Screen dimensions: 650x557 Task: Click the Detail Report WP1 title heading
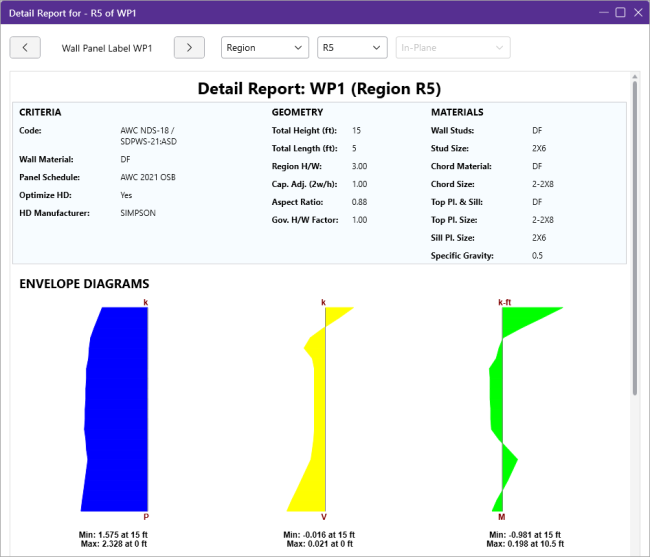coord(319,88)
